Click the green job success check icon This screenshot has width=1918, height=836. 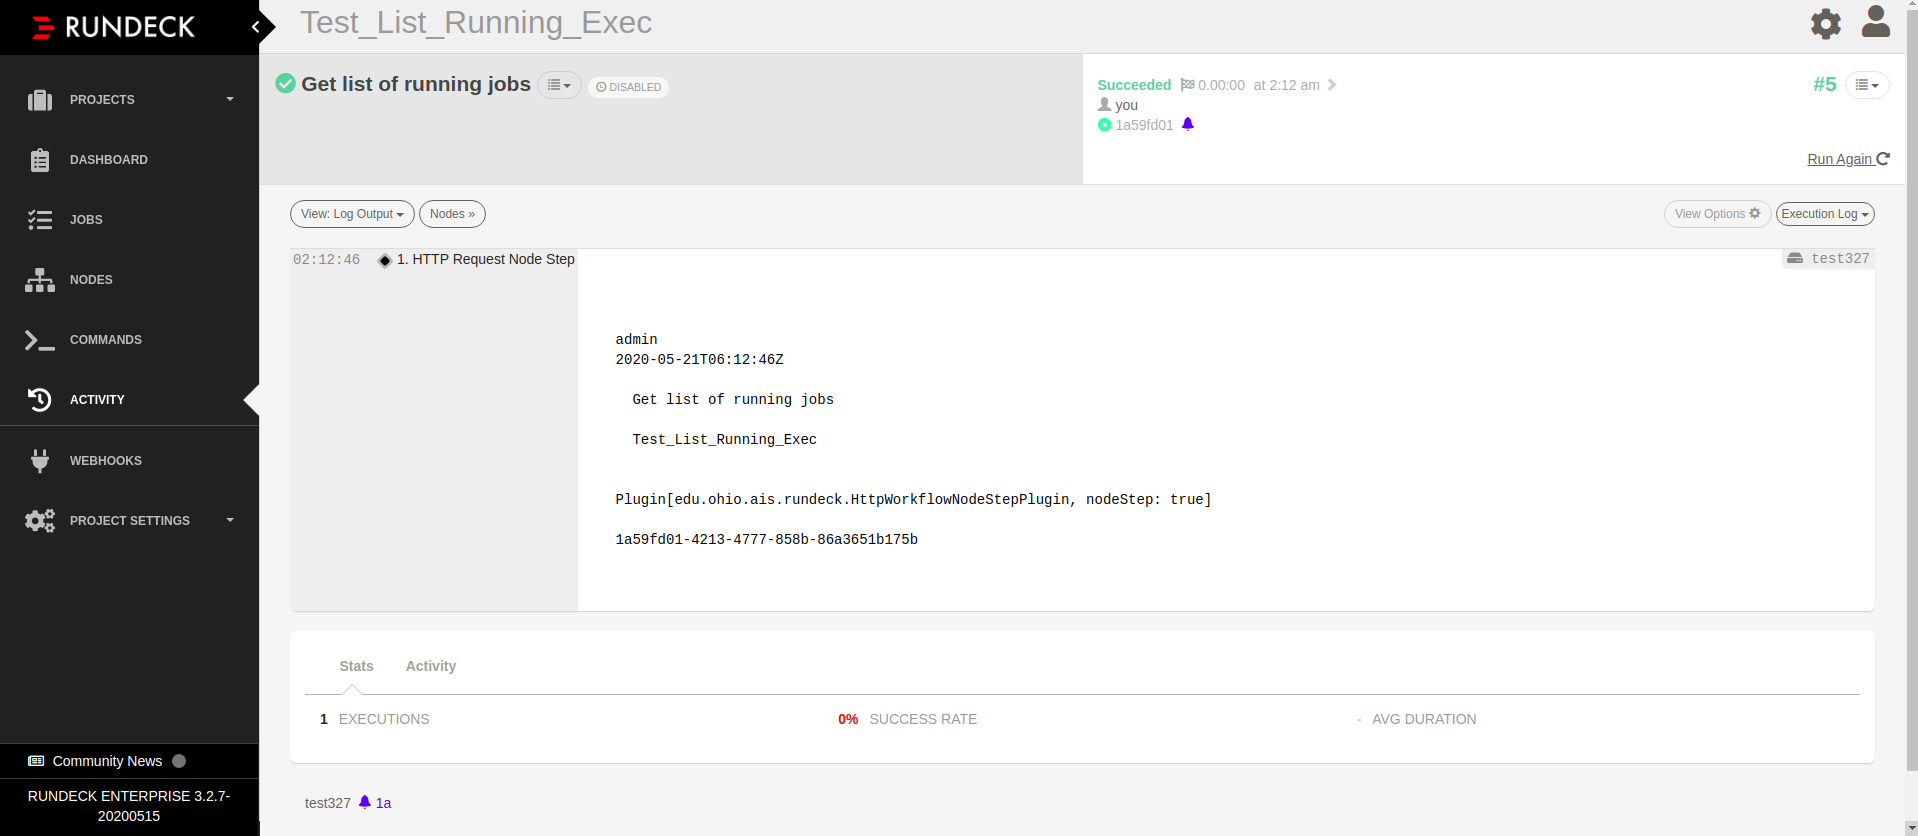click(x=286, y=84)
